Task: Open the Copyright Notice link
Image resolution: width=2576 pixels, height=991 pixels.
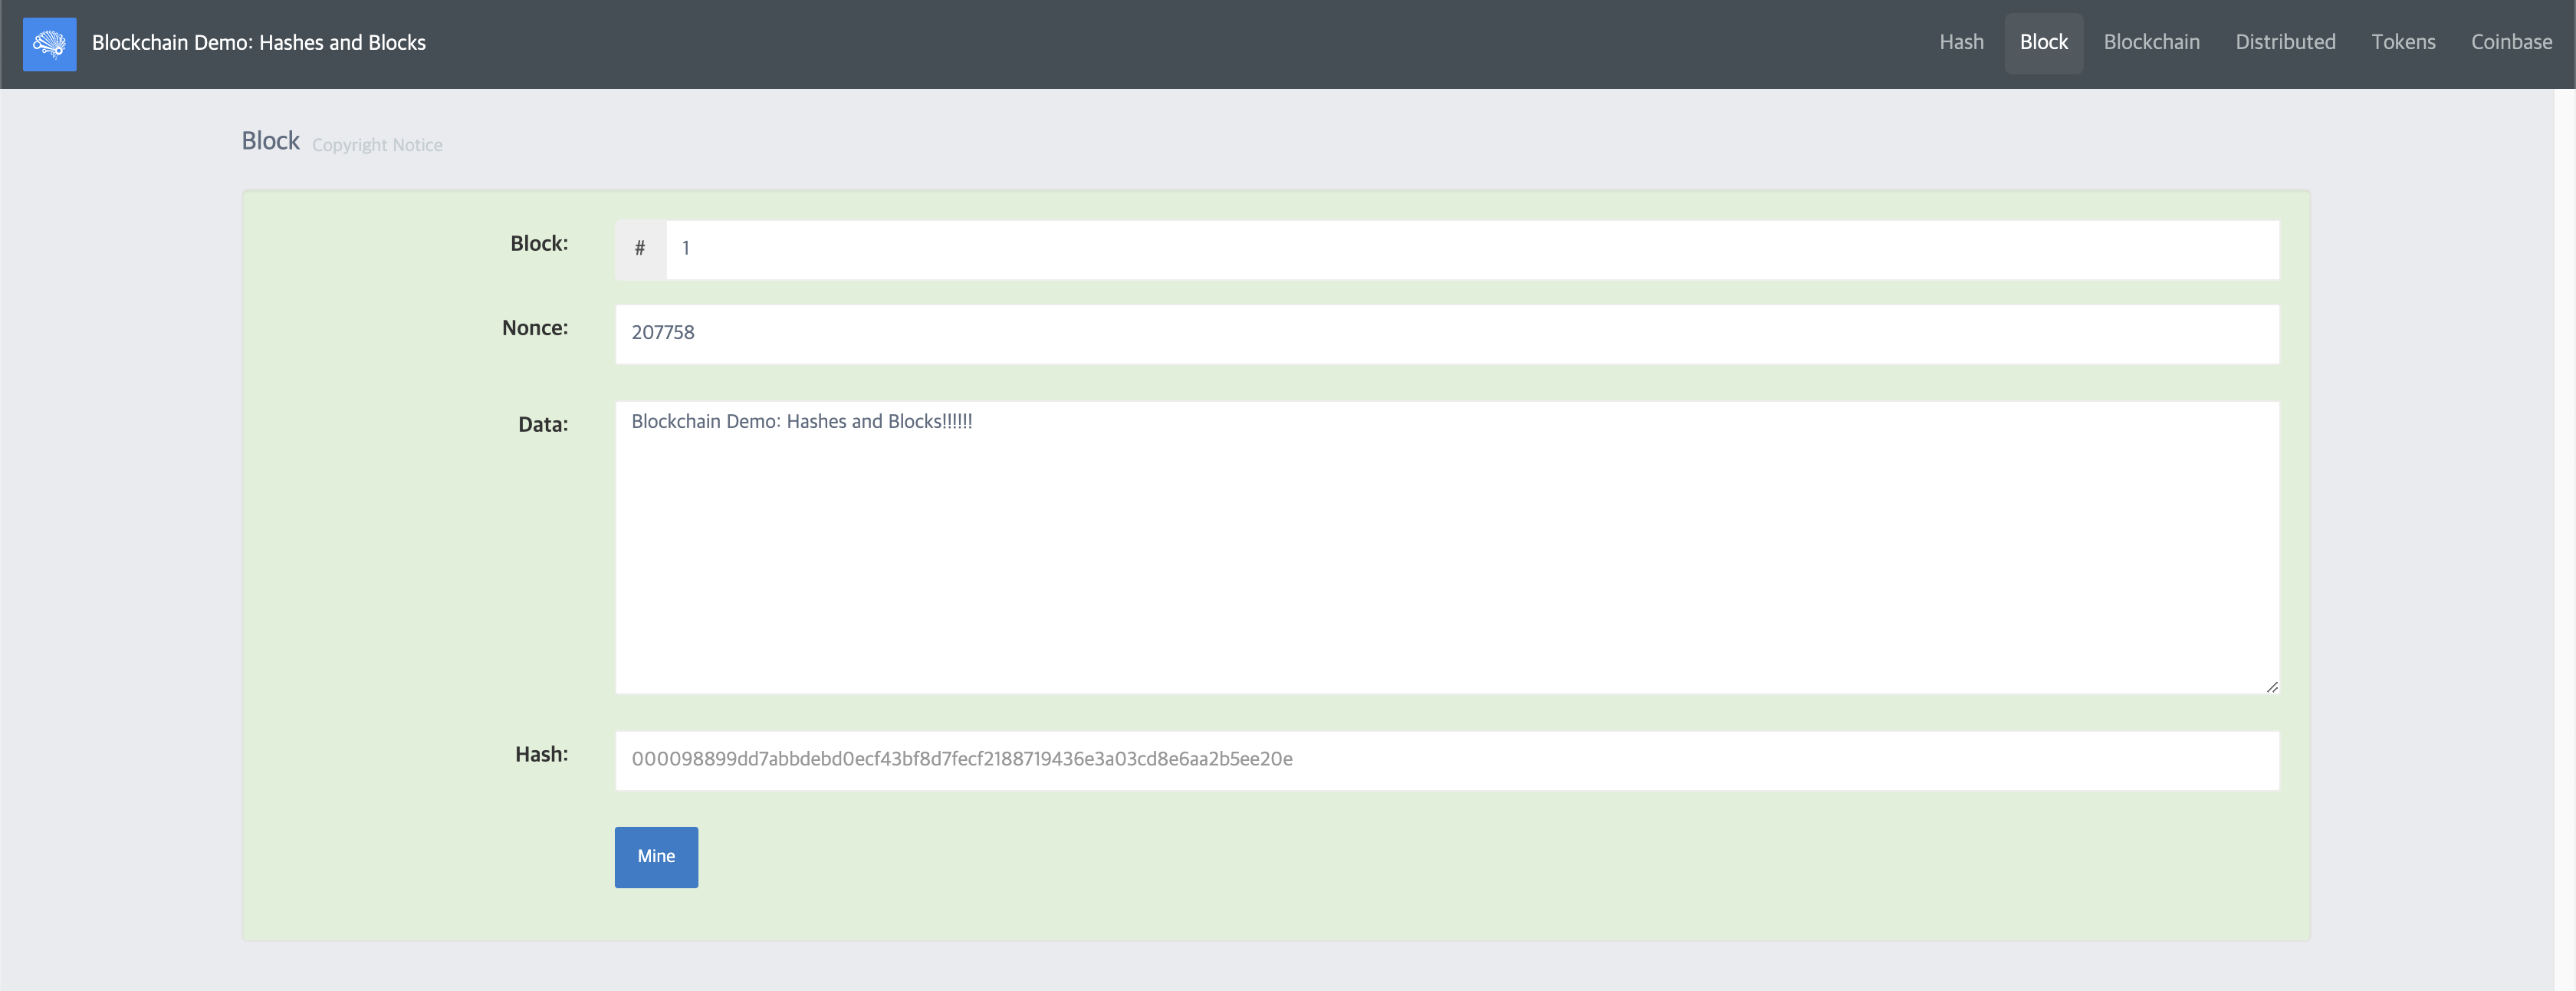Action: coord(376,146)
